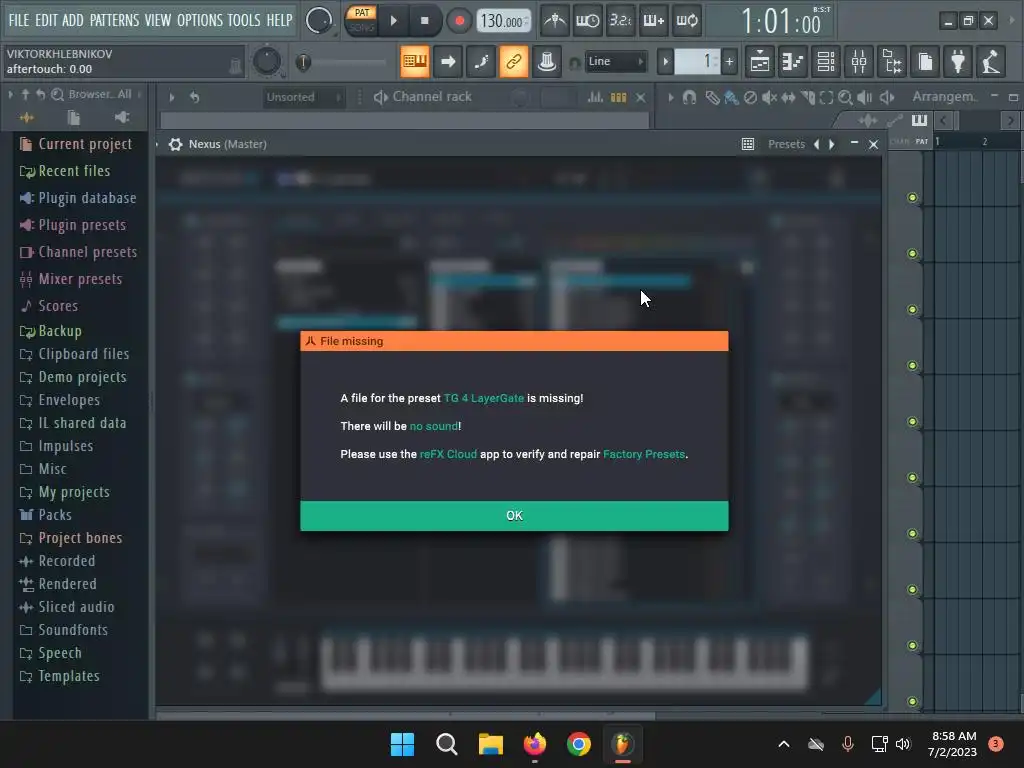Open the PATTERNS menu

(x=114, y=20)
